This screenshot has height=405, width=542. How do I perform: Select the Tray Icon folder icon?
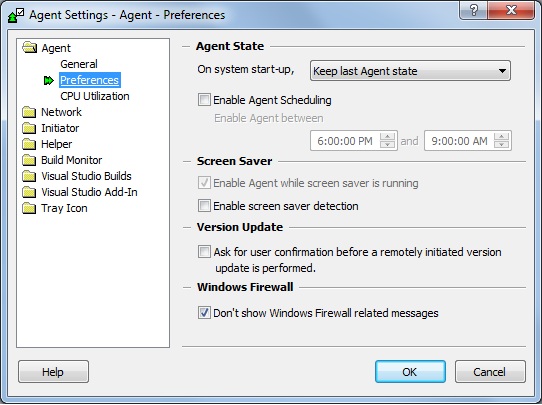coord(29,208)
